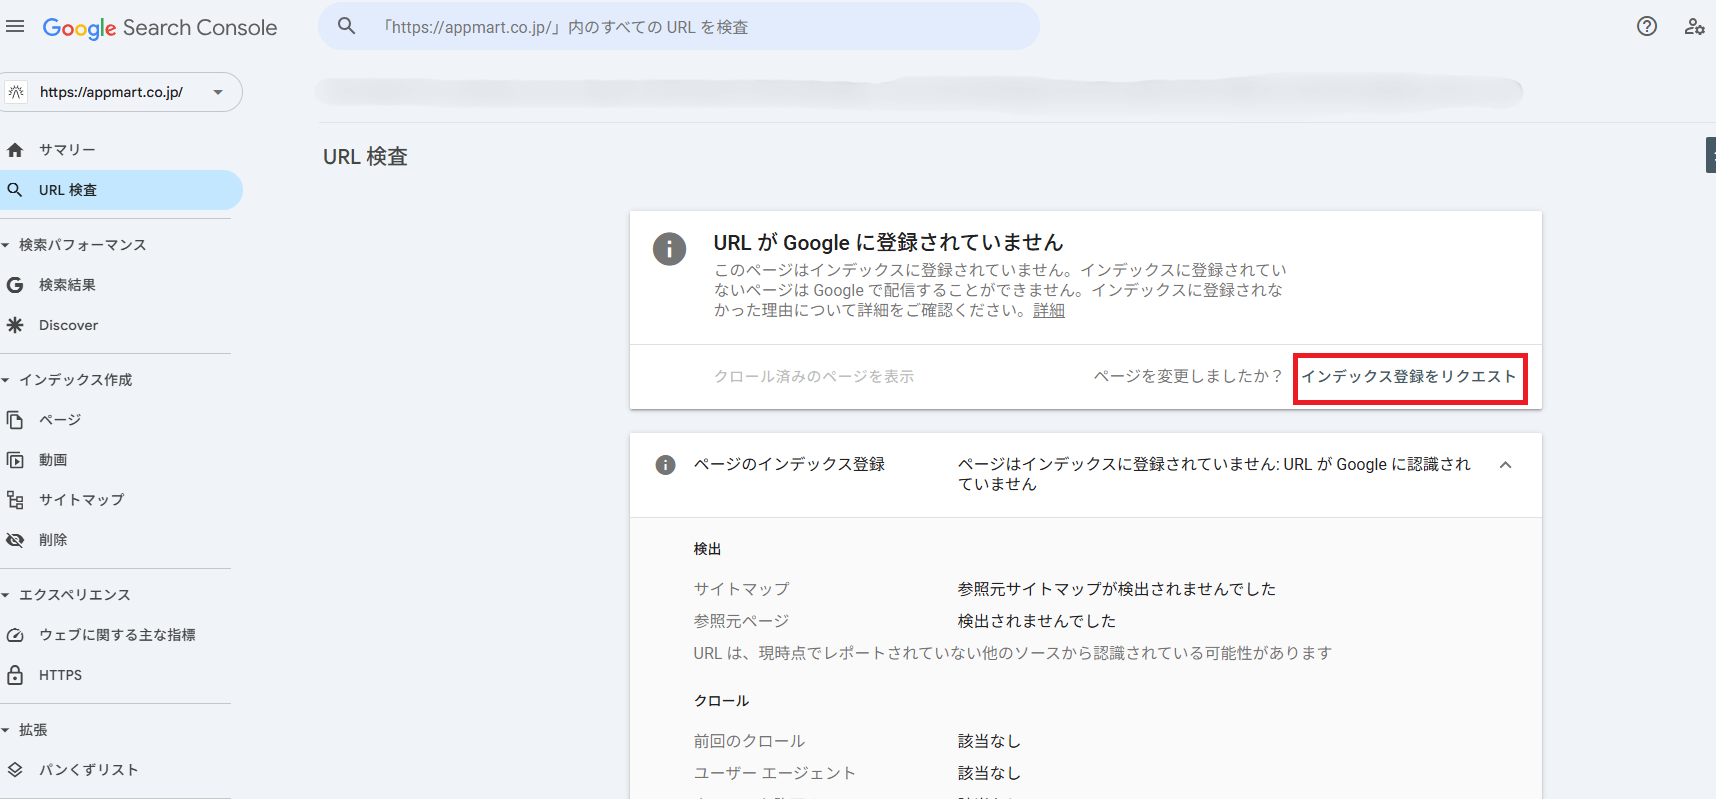
Task: Click the クロール section heading
Action: [x=721, y=701]
